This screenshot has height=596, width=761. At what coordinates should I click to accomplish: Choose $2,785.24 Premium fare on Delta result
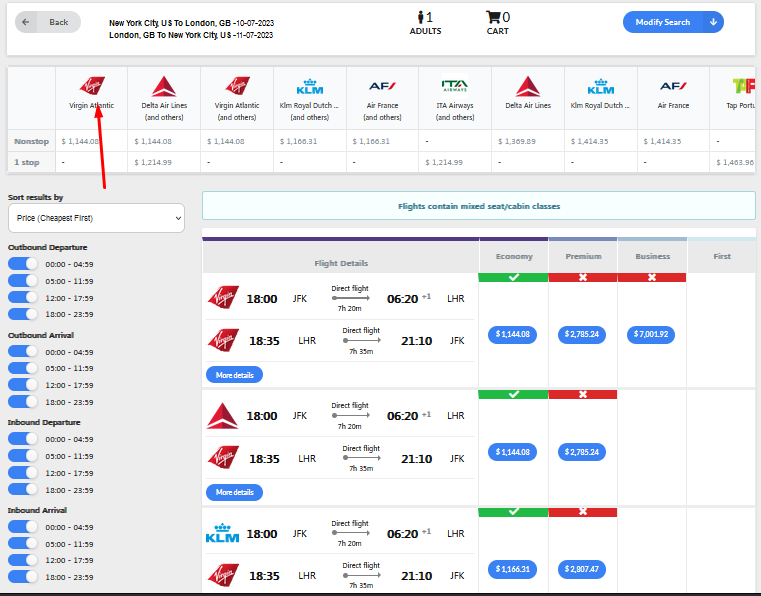[582, 452]
